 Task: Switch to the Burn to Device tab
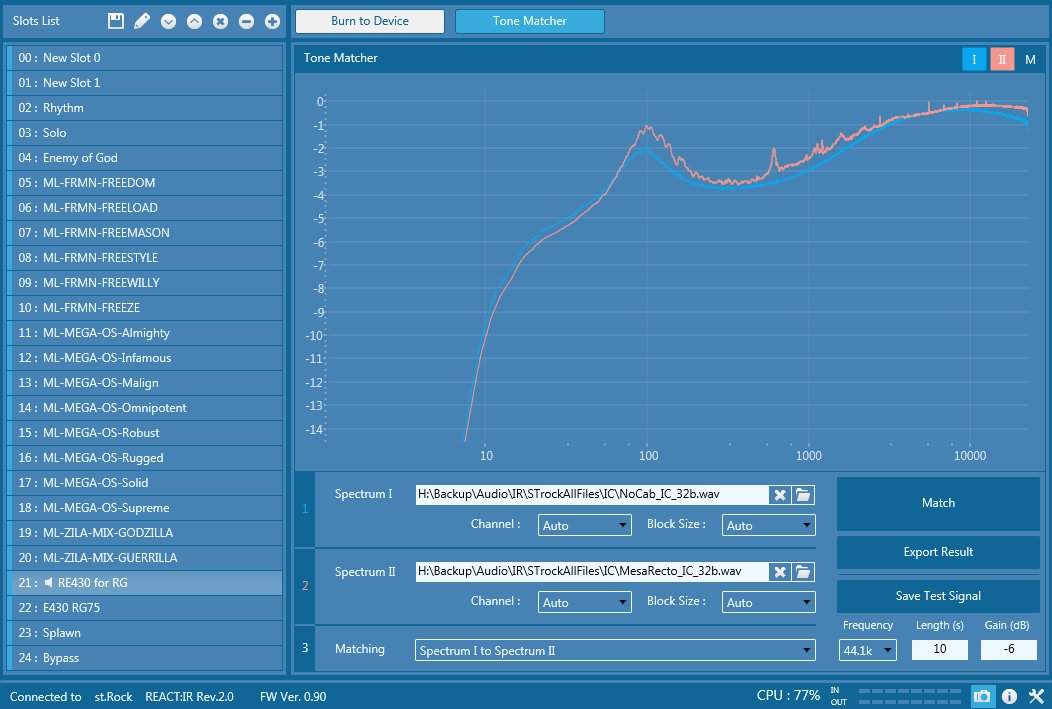click(x=370, y=21)
